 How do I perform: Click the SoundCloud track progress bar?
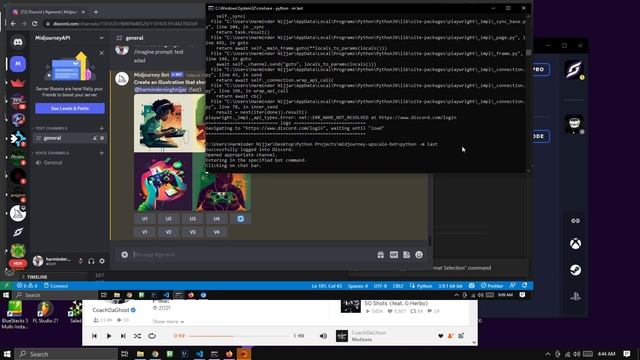tap(239, 336)
